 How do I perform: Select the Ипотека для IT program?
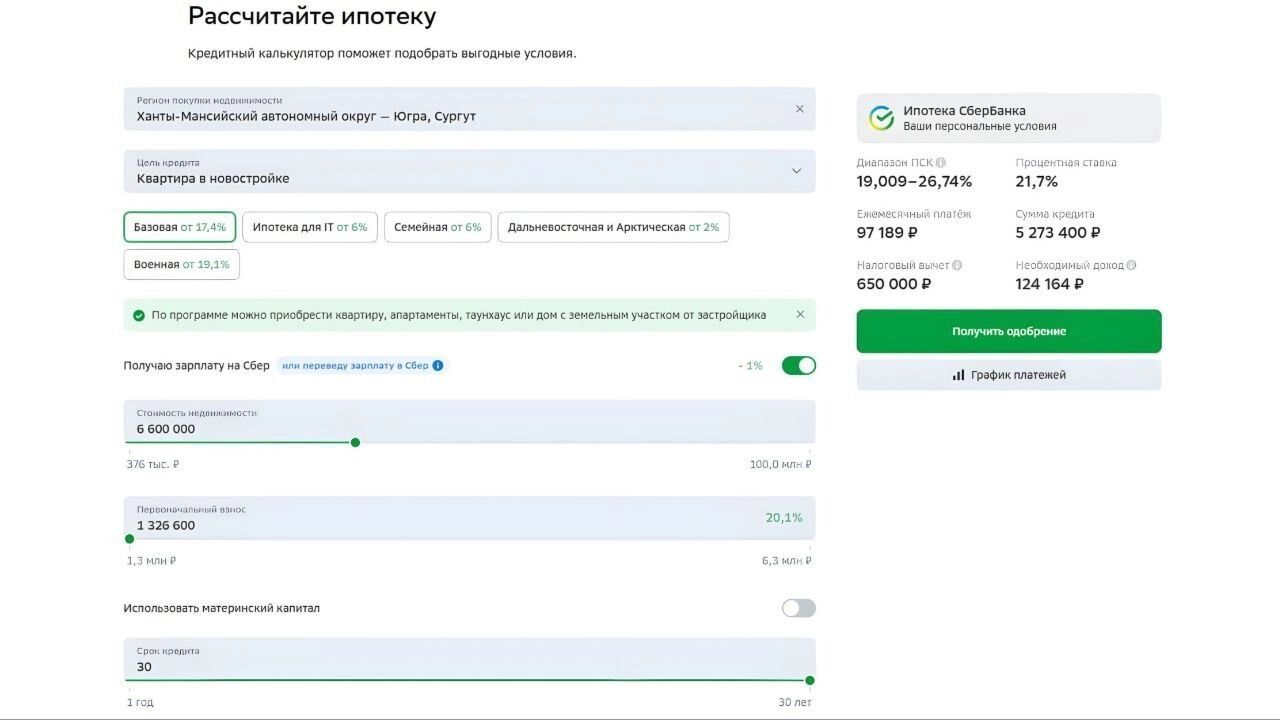[310, 228]
